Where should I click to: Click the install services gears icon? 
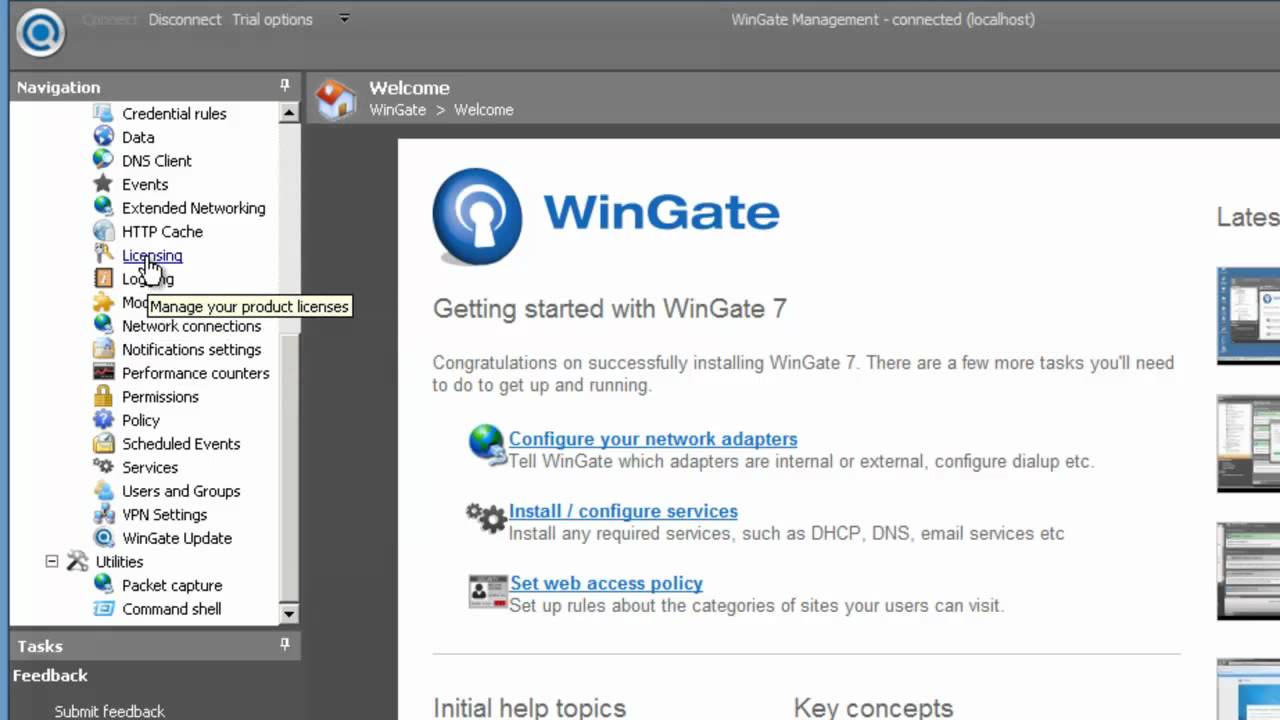(x=487, y=517)
